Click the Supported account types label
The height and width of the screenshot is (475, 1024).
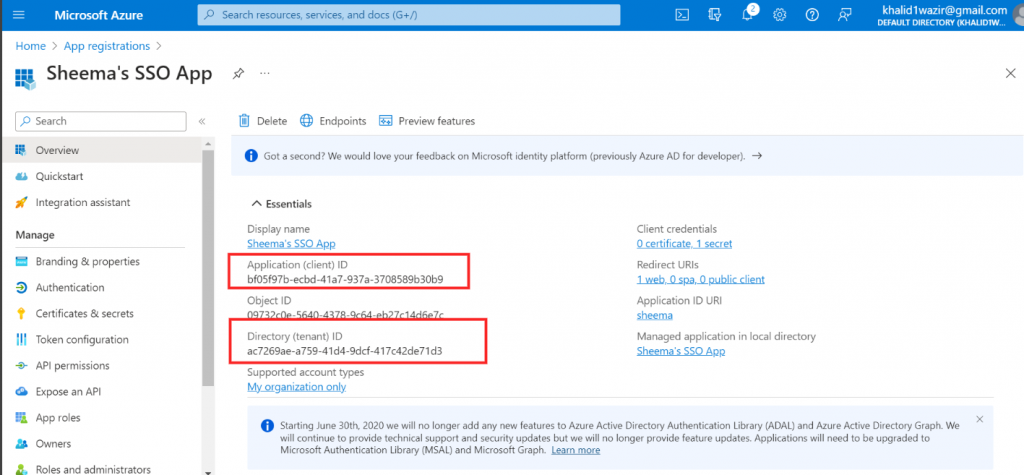(x=306, y=372)
